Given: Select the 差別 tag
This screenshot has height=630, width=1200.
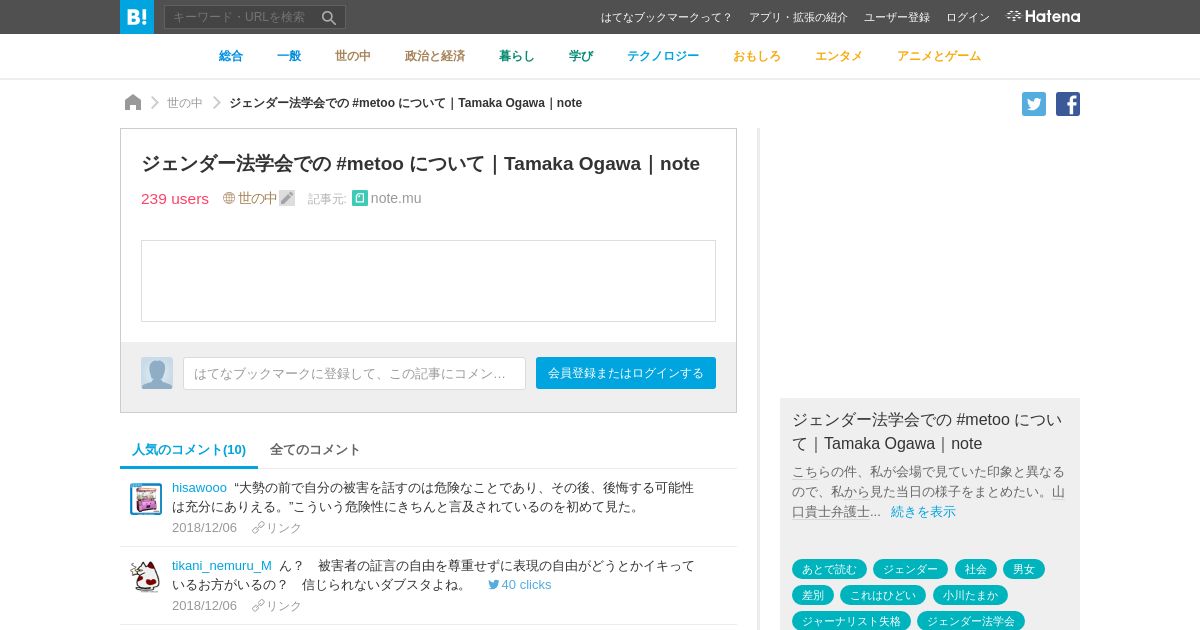Looking at the screenshot, I should pyautogui.click(x=813, y=595).
